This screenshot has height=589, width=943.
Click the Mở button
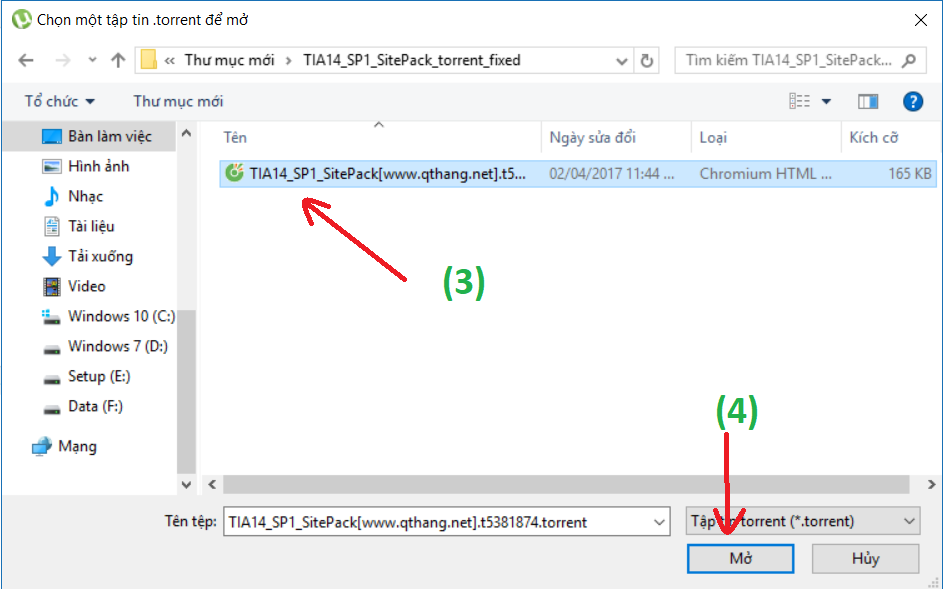click(x=740, y=559)
